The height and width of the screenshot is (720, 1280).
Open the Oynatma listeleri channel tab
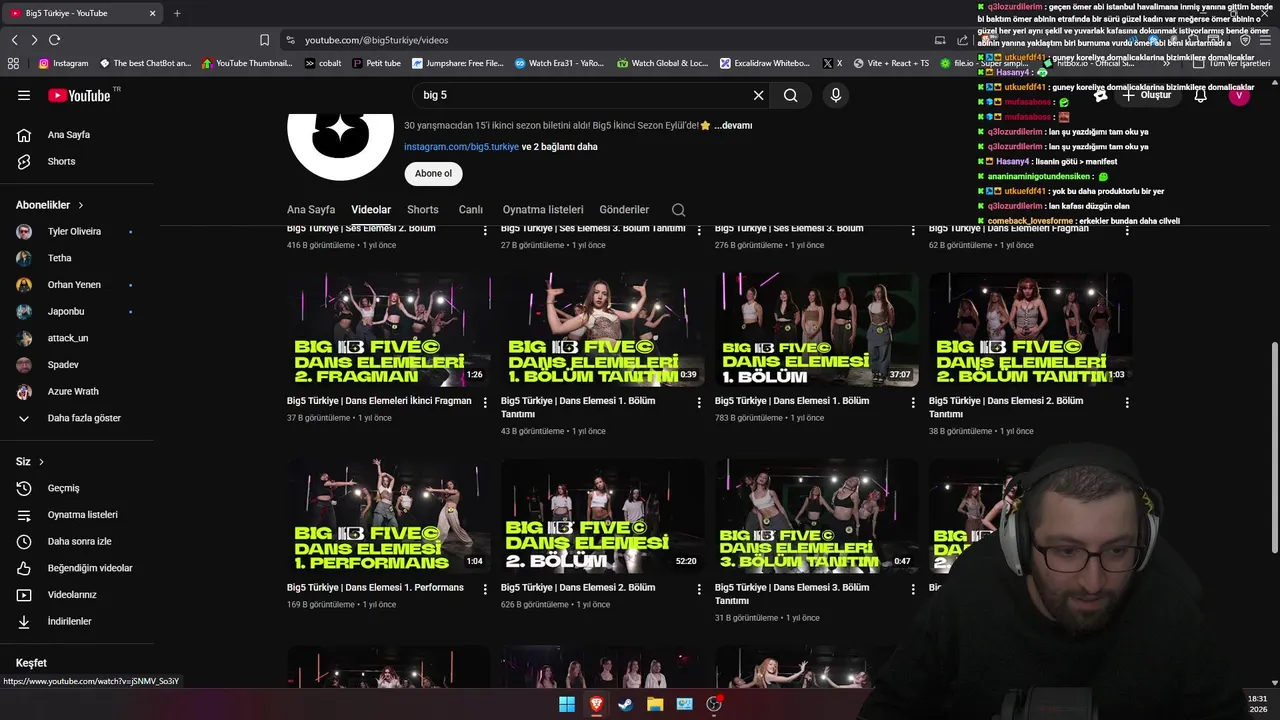tap(543, 210)
